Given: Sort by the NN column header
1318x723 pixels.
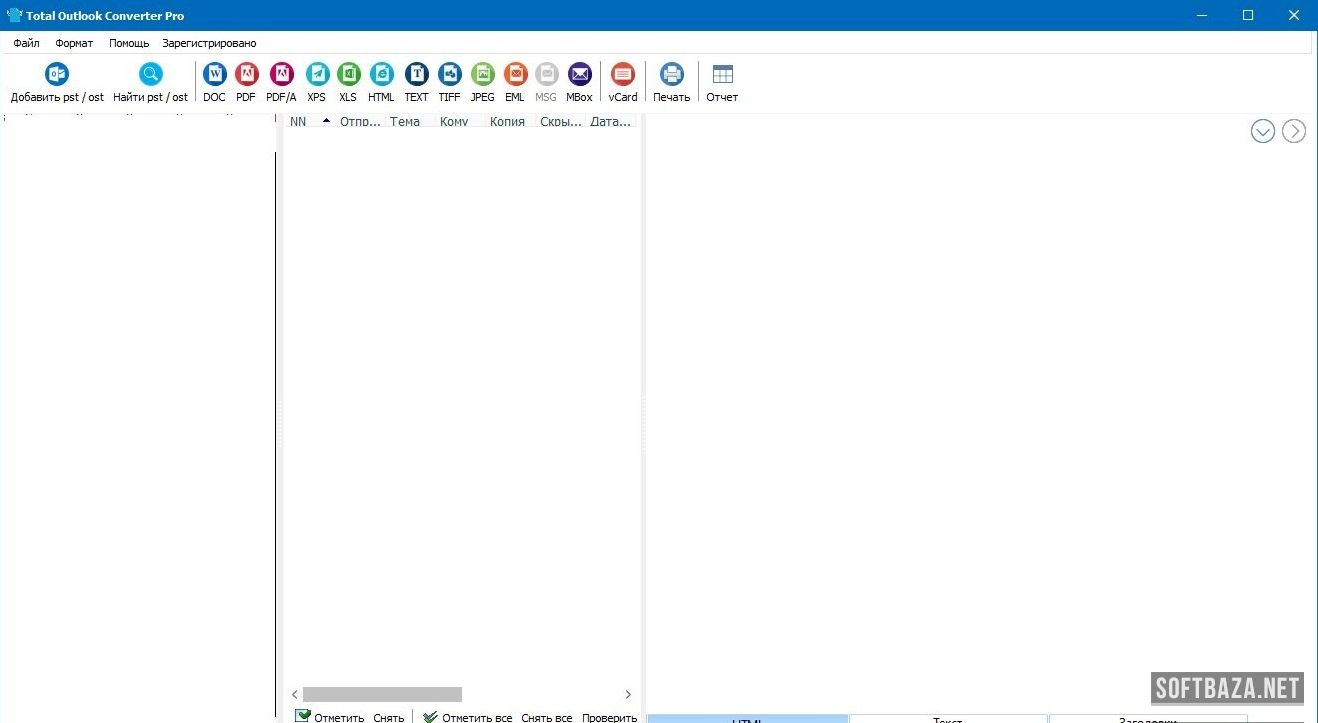Looking at the screenshot, I should click(298, 122).
